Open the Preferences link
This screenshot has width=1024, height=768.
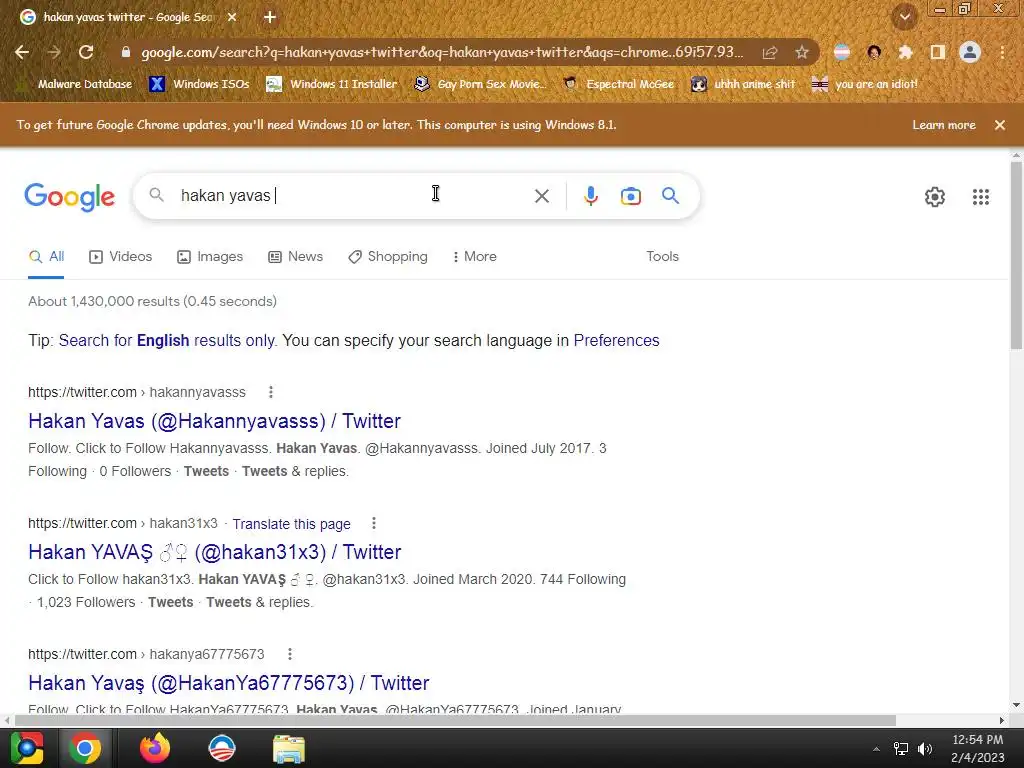[616, 340]
